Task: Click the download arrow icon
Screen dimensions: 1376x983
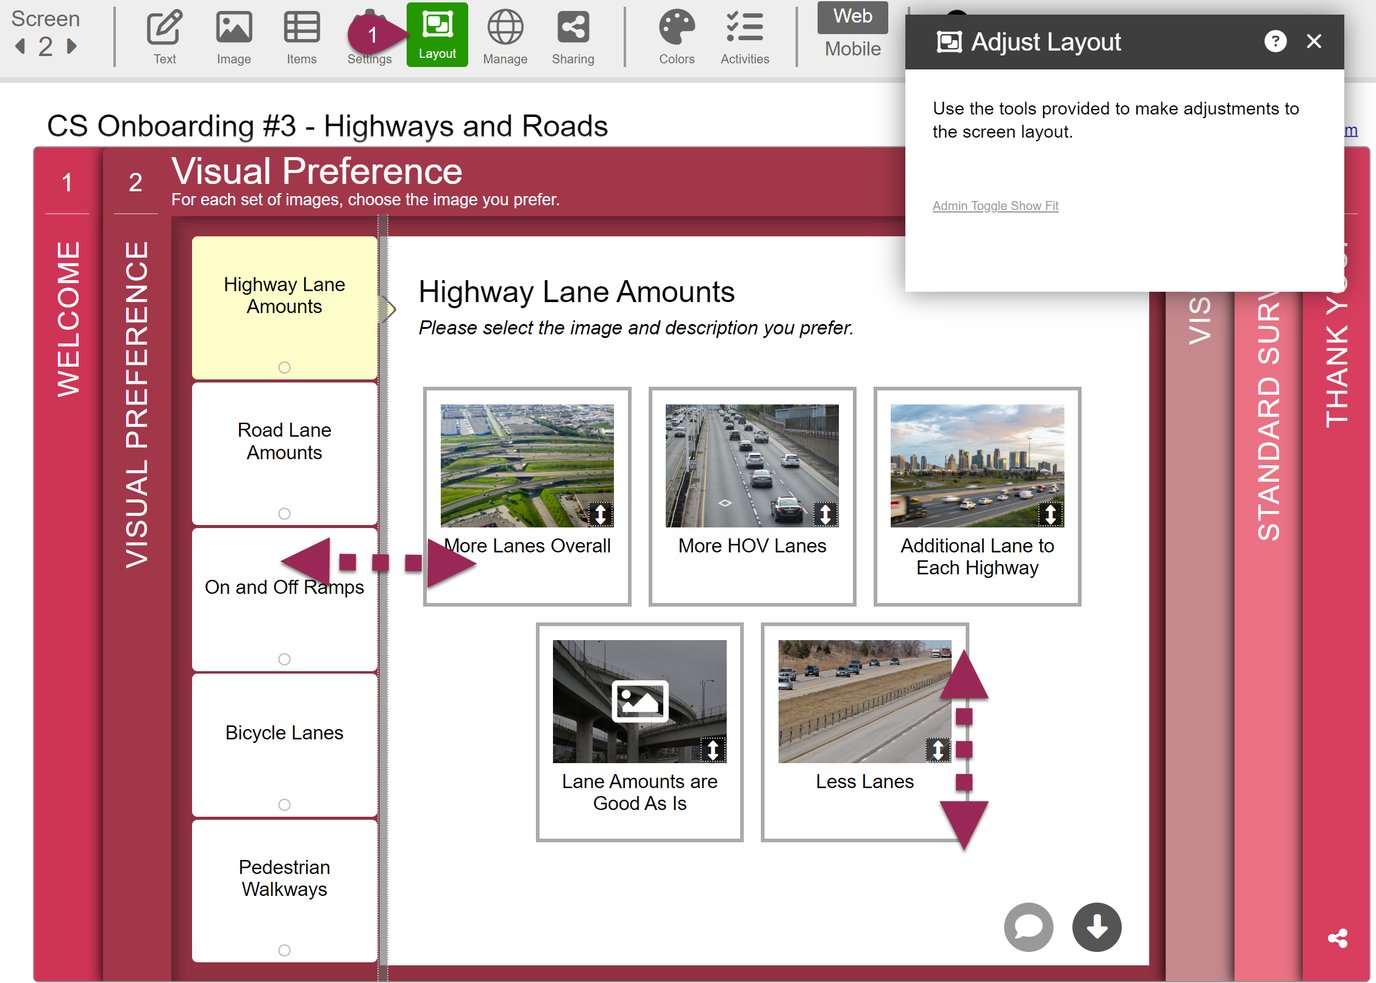Action: (x=1096, y=927)
